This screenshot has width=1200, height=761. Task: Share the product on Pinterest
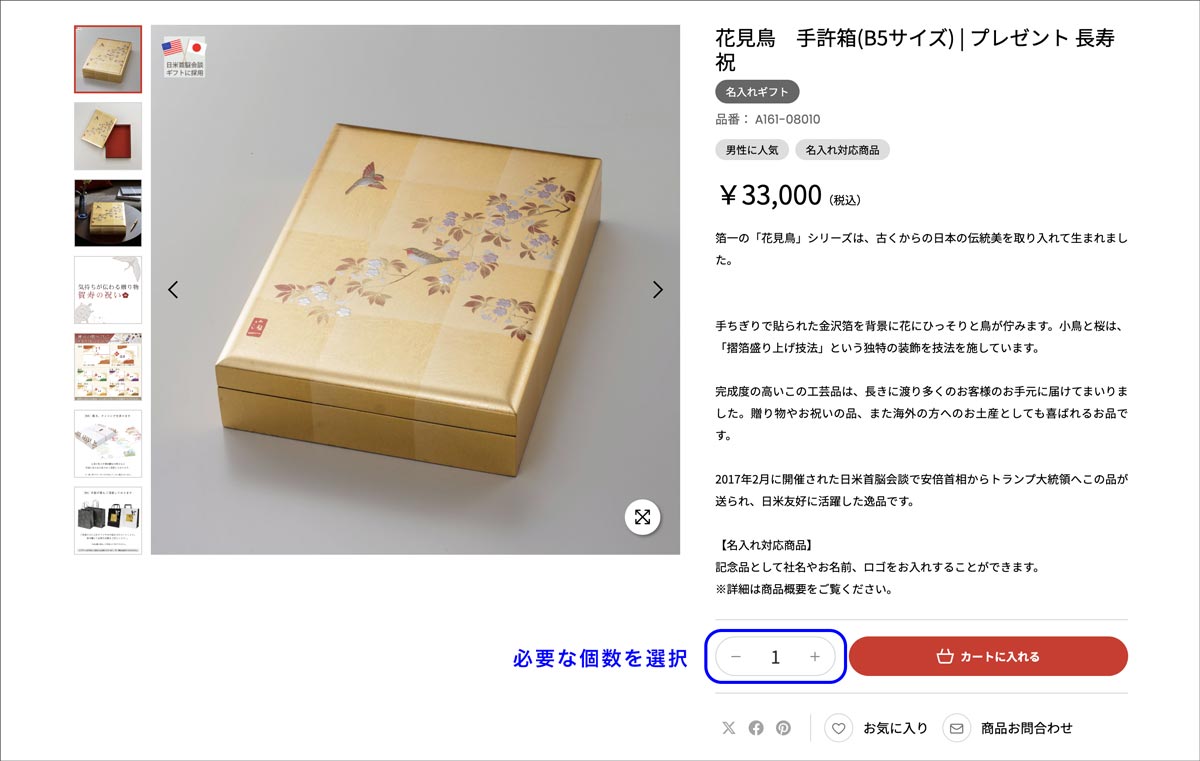tap(783, 728)
